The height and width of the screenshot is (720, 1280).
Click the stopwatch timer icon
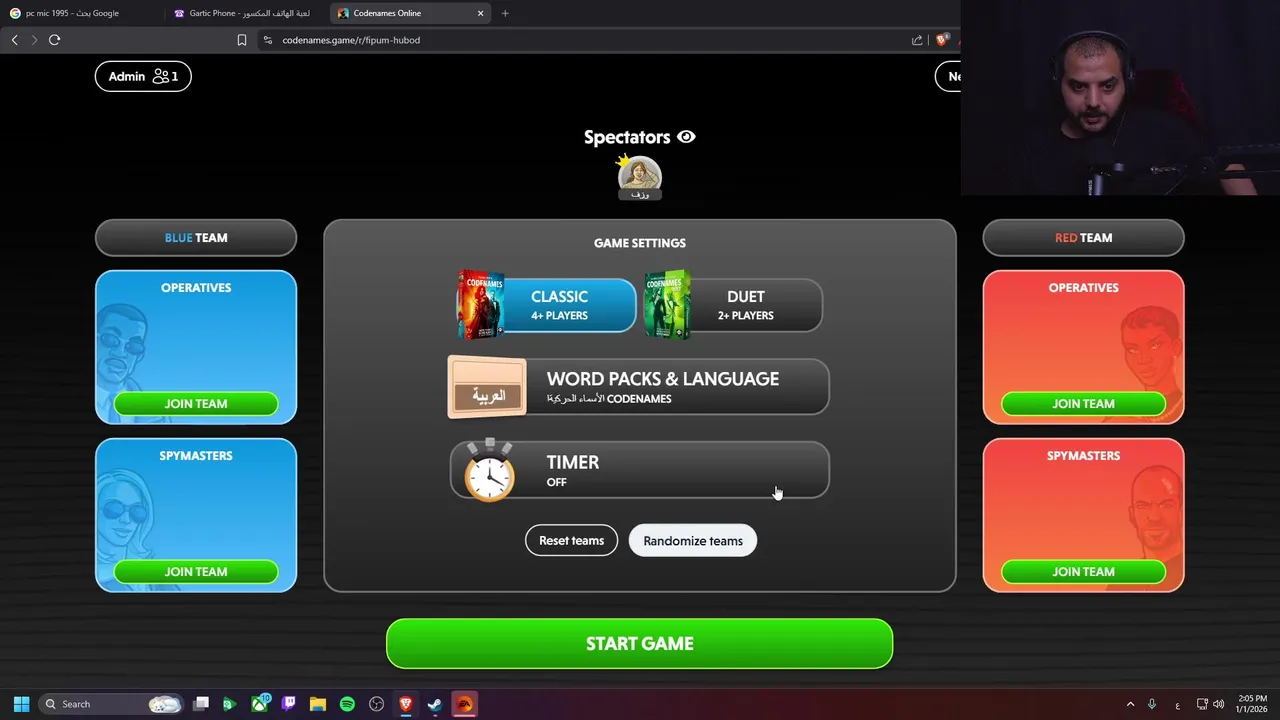click(x=490, y=470)
